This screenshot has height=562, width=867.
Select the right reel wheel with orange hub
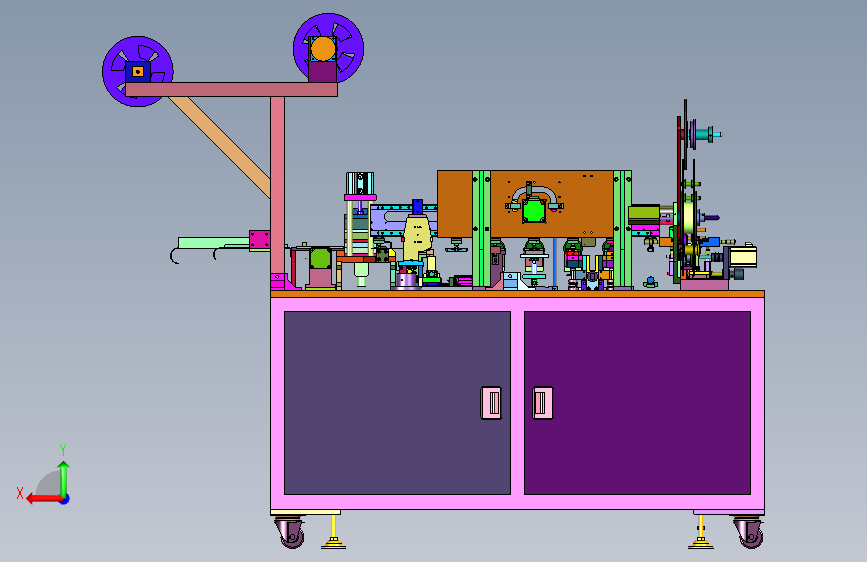[328, 49]
